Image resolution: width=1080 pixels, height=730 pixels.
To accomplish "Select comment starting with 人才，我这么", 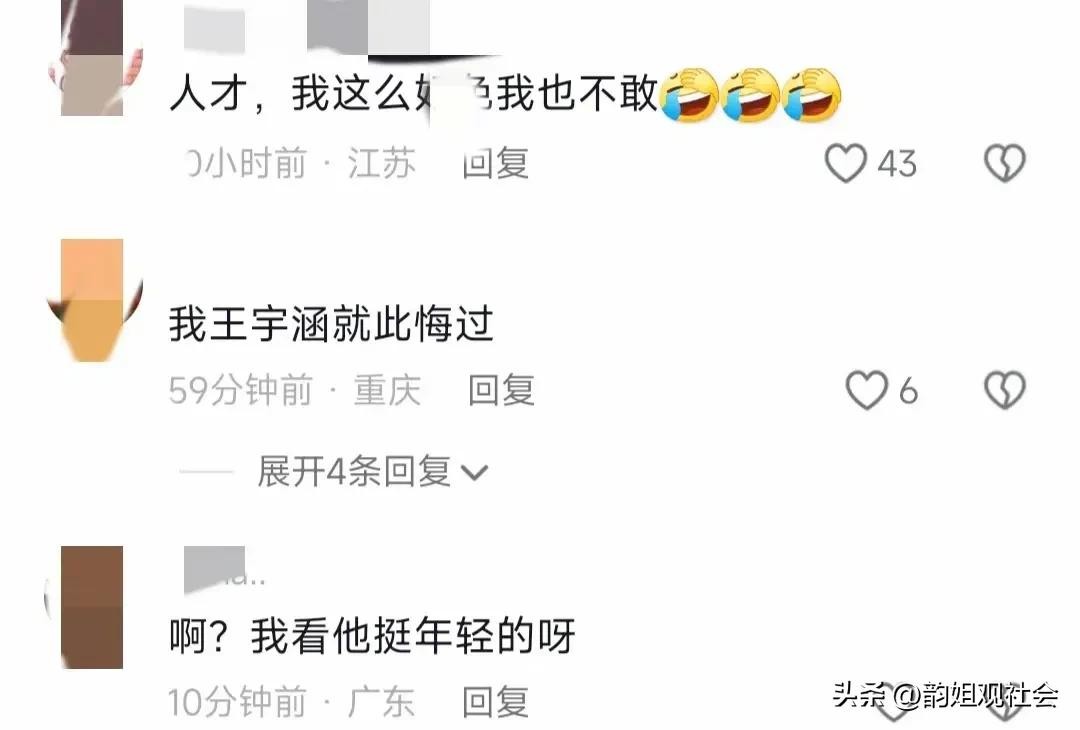I will 505,94.
